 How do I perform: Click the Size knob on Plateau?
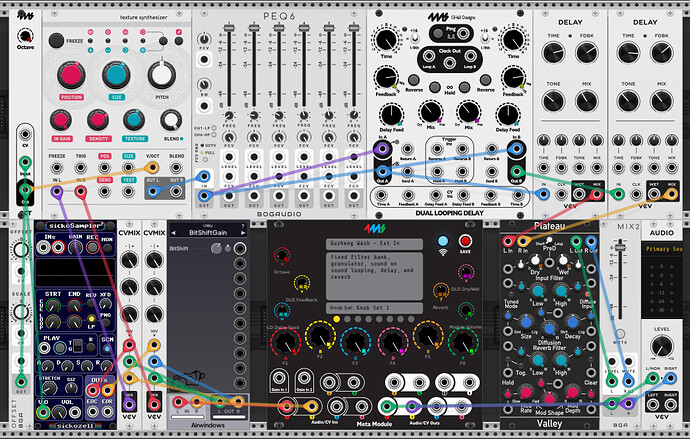tap(526, 322)
